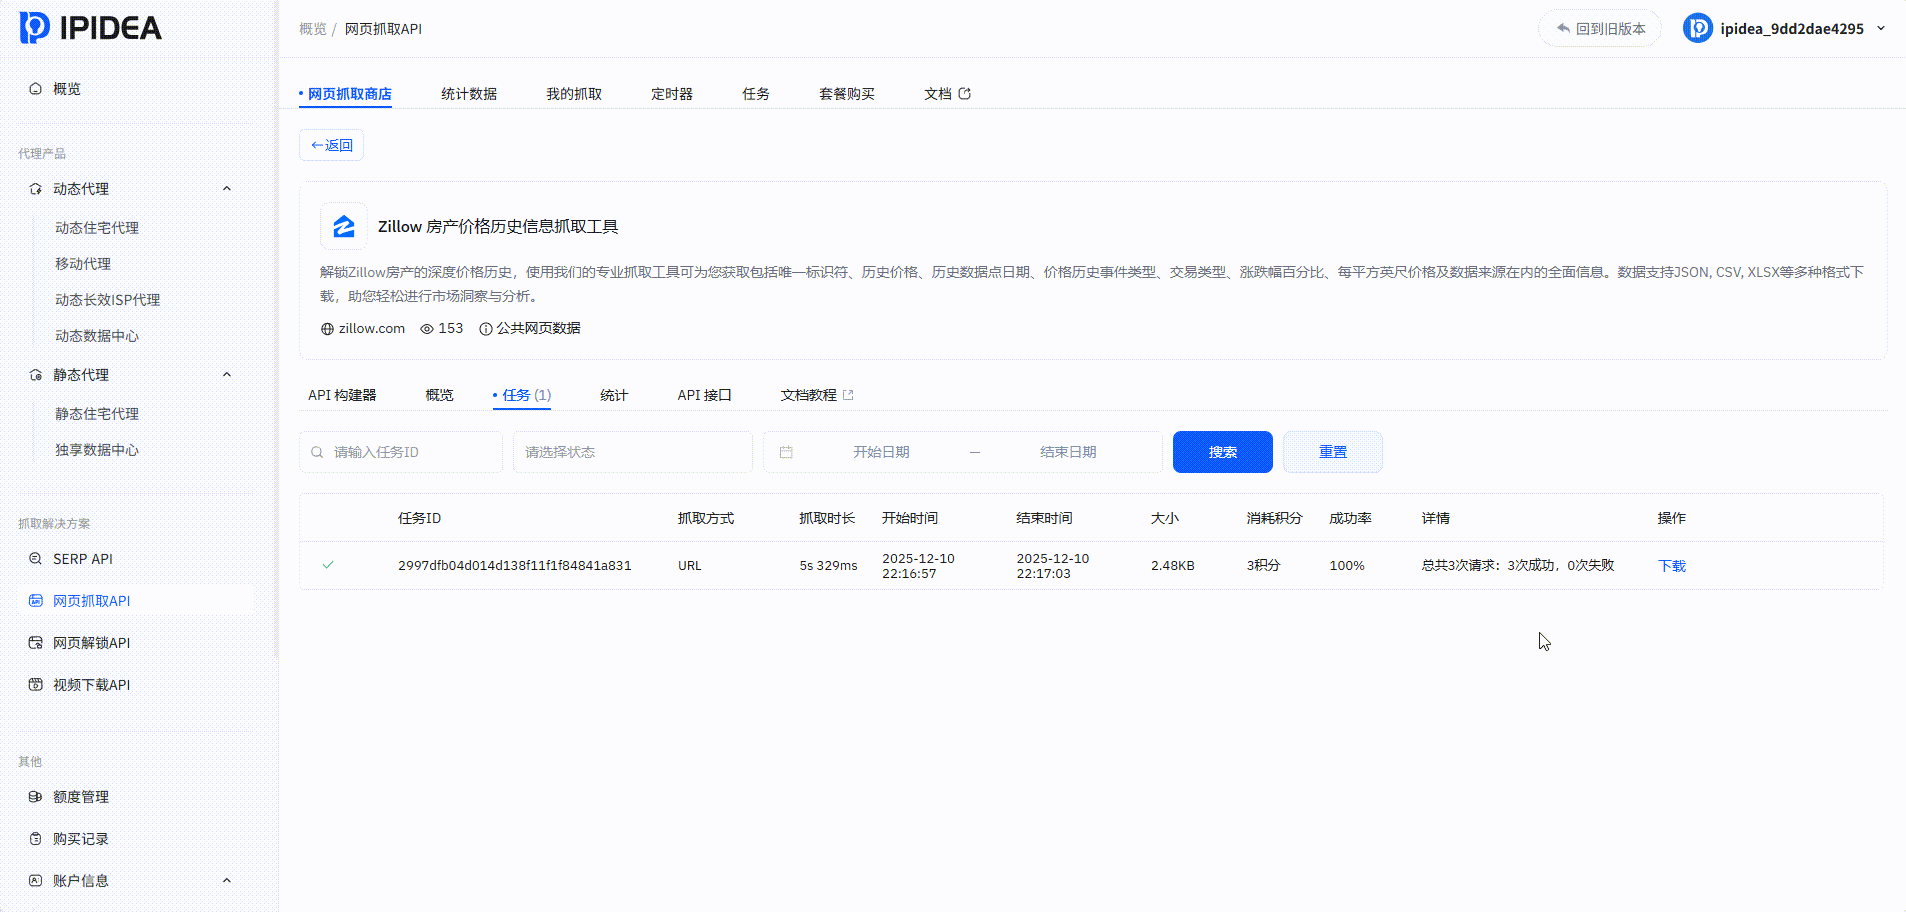
Task: Click the 网页解锁API sidebar icon
Action: [36, 643]
